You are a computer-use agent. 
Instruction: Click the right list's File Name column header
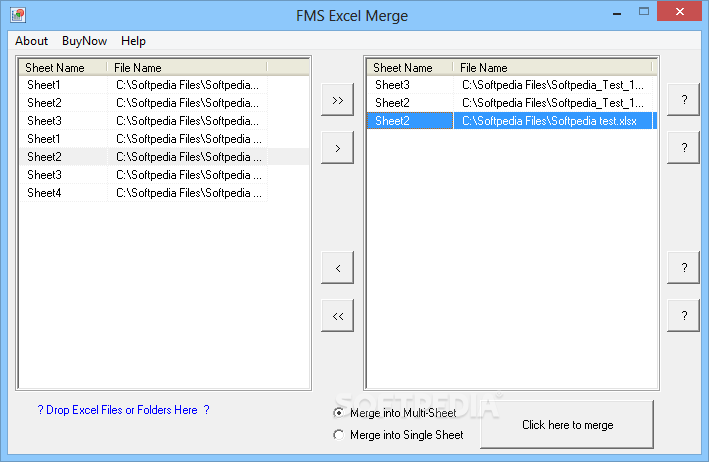pyautogui.click(x=553, y=68)
